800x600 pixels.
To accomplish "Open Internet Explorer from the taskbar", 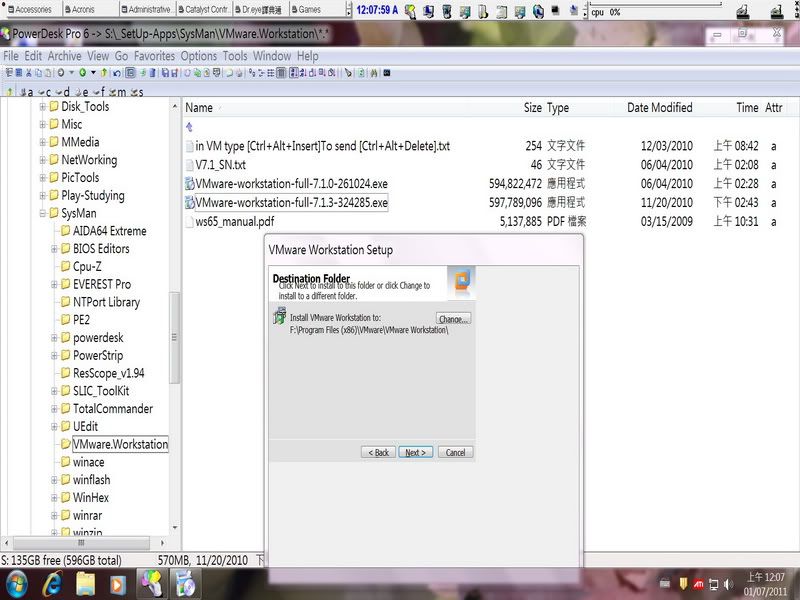I will pyautogui.click(x=47, y=582).
